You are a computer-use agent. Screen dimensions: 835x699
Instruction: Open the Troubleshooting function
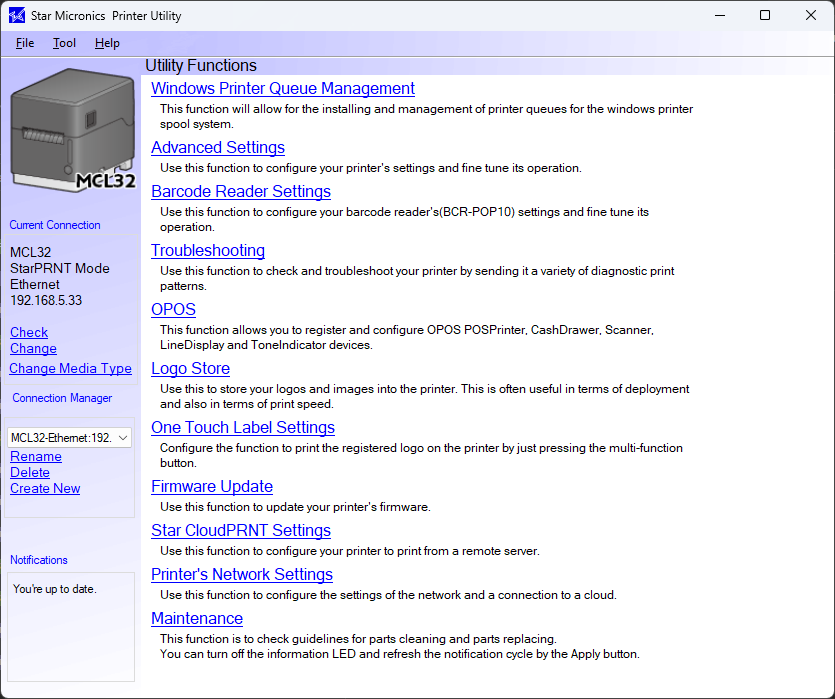208,251
